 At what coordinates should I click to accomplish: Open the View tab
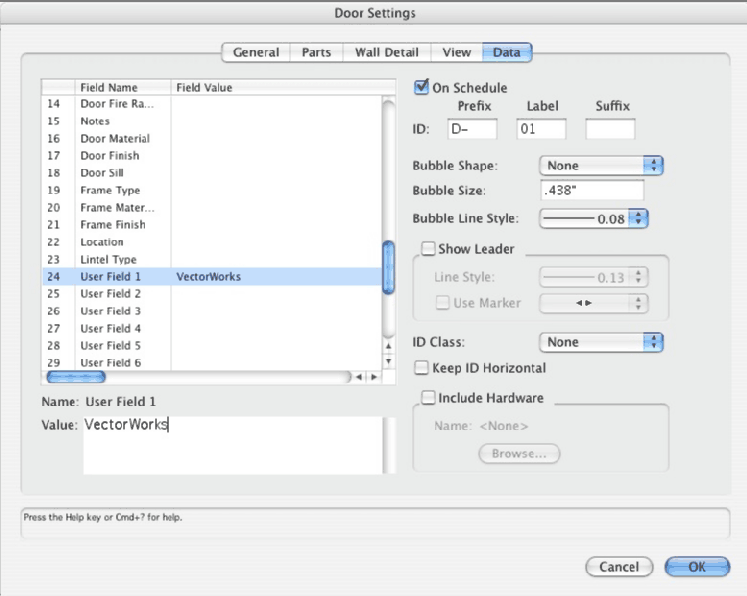click(x=456, y=52)
